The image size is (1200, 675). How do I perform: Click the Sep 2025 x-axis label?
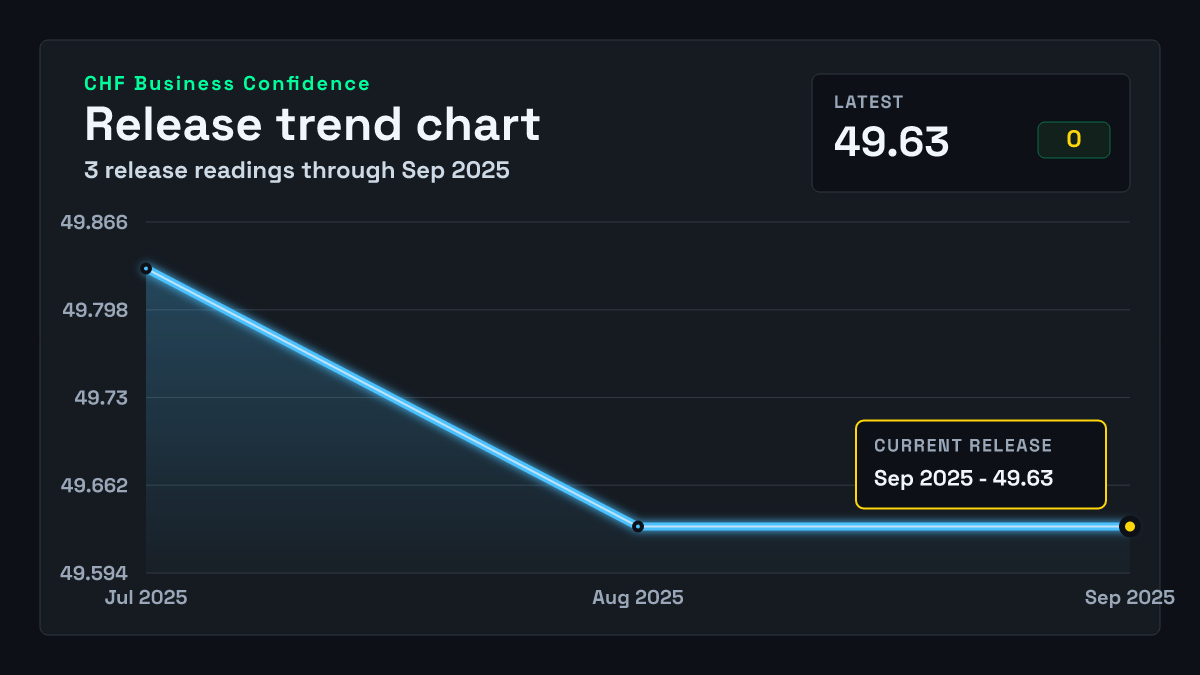tap(1130, 597)
